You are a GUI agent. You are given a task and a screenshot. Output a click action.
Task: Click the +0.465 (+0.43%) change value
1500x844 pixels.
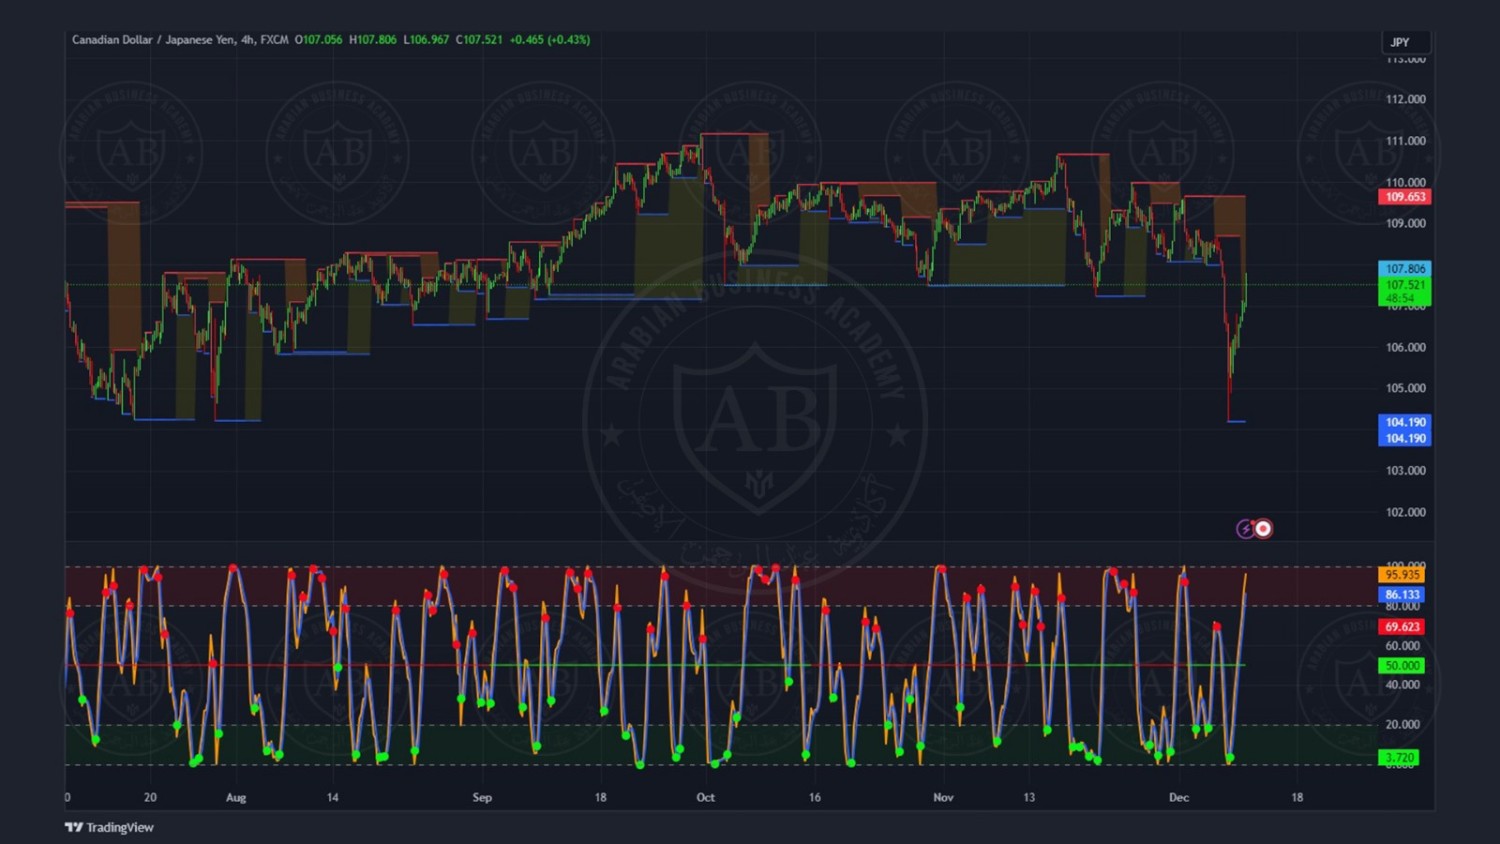point(549,40)
